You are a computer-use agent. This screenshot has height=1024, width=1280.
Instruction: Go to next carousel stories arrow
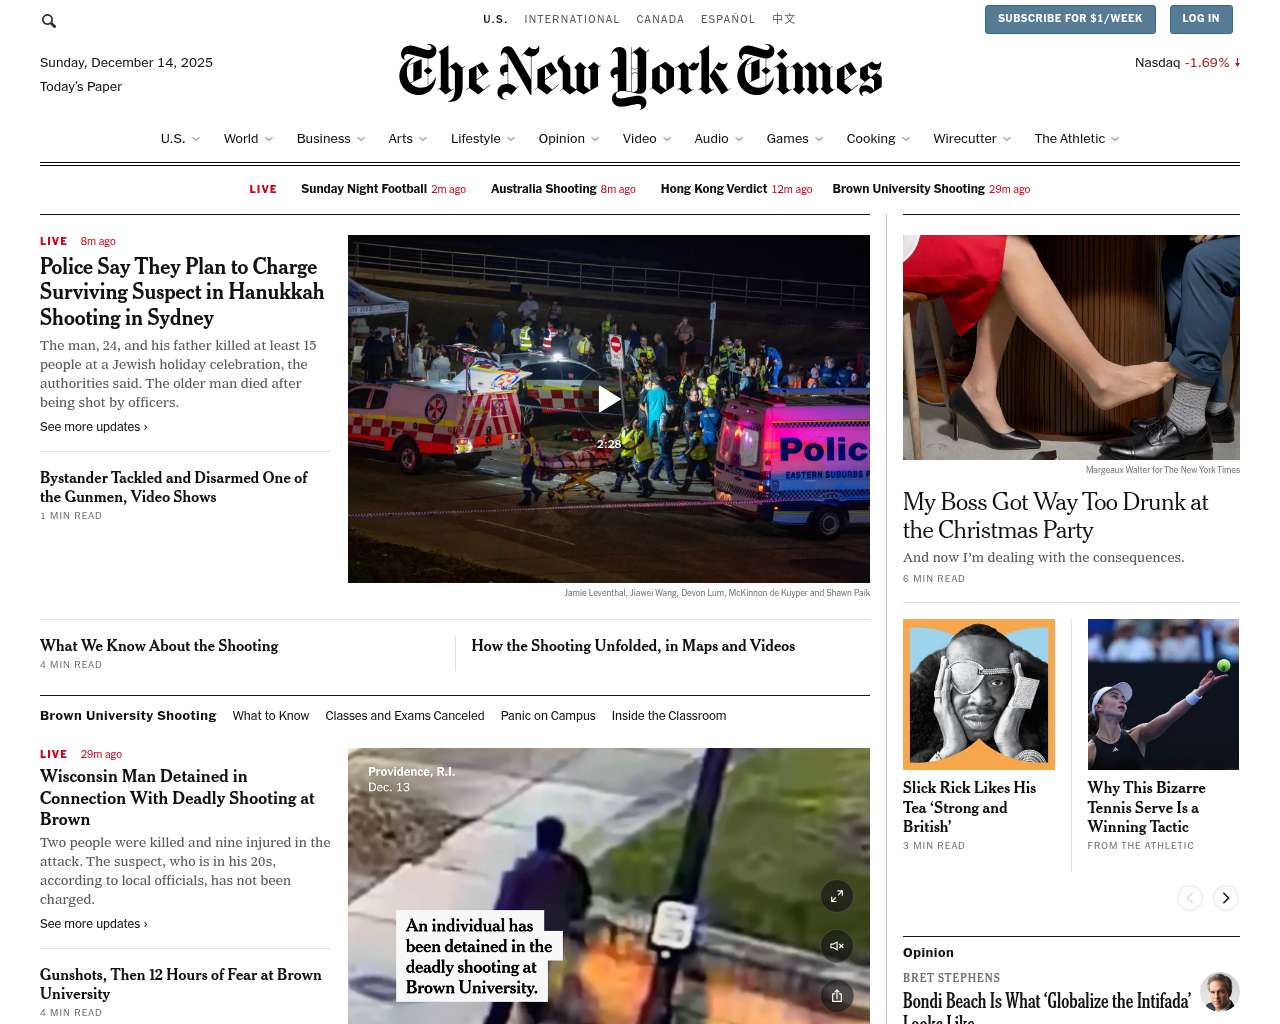(x=1226, y=898)
